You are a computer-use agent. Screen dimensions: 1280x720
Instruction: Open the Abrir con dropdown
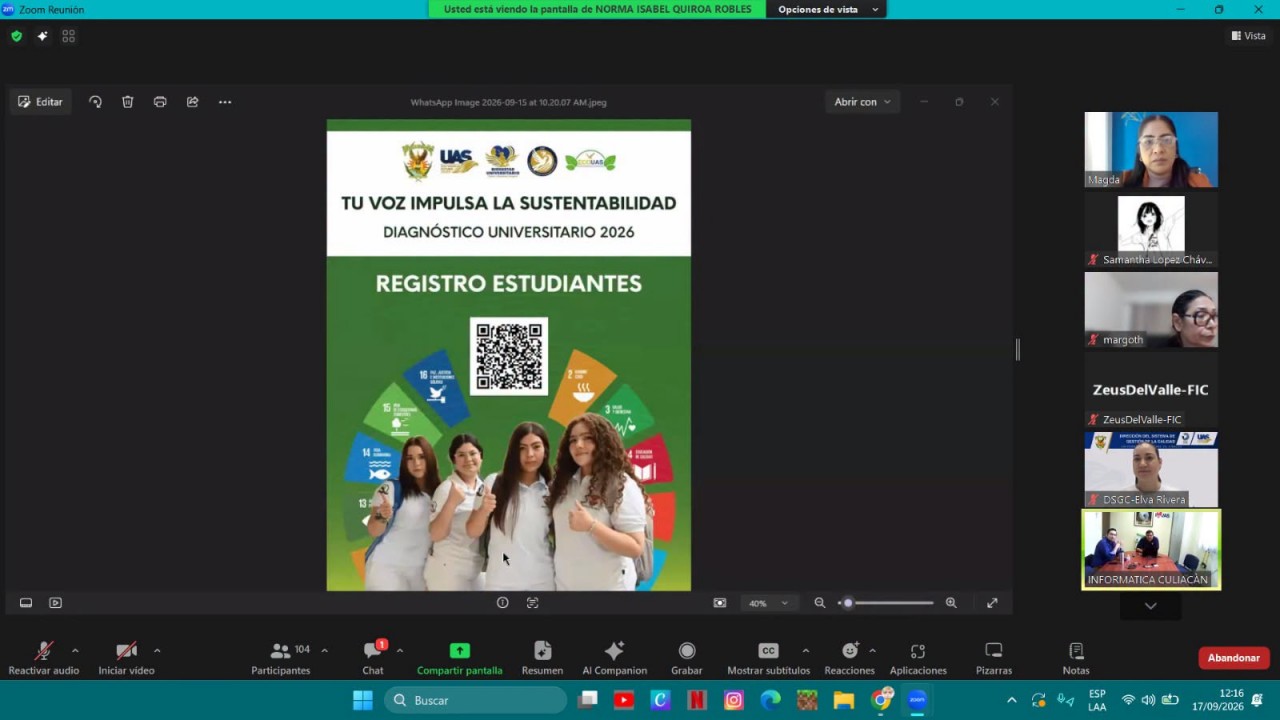(862, 102)
